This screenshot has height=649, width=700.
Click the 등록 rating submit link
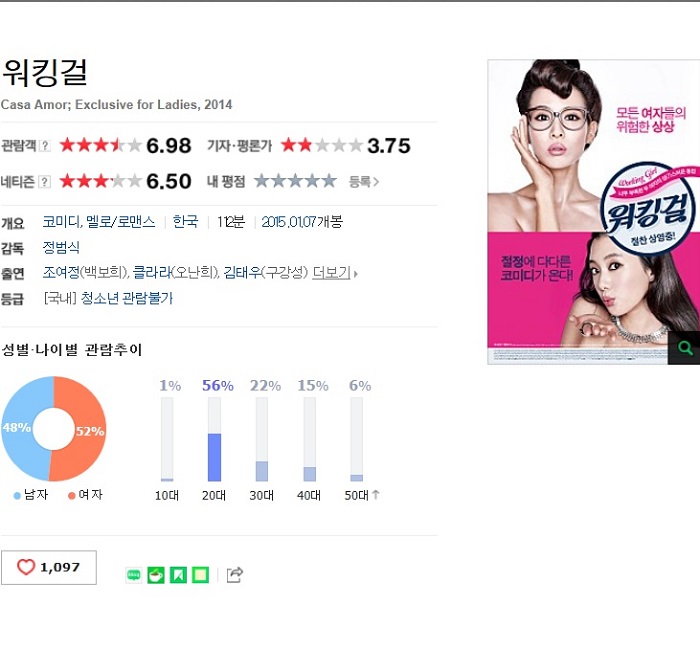coord(364,182)
